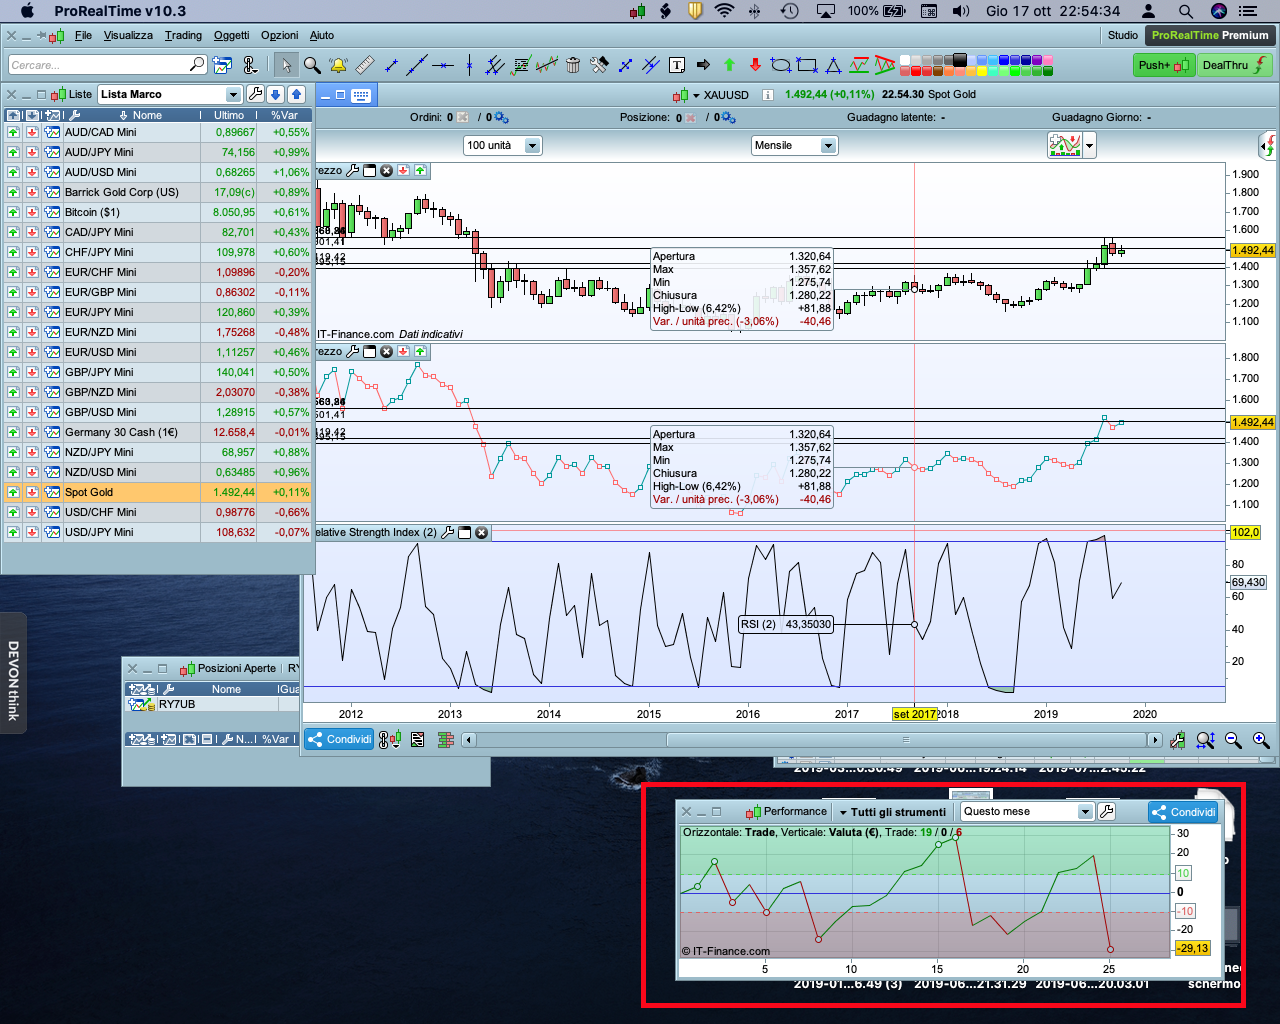Open the Oggetti menu

click(x=231, y=35)
